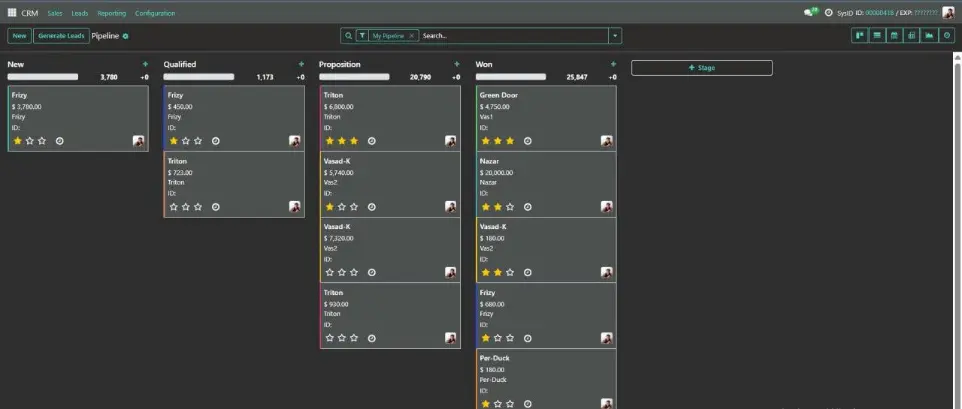Switch to the activity view icon
962x409 pixels.
(x=947, y=35)
